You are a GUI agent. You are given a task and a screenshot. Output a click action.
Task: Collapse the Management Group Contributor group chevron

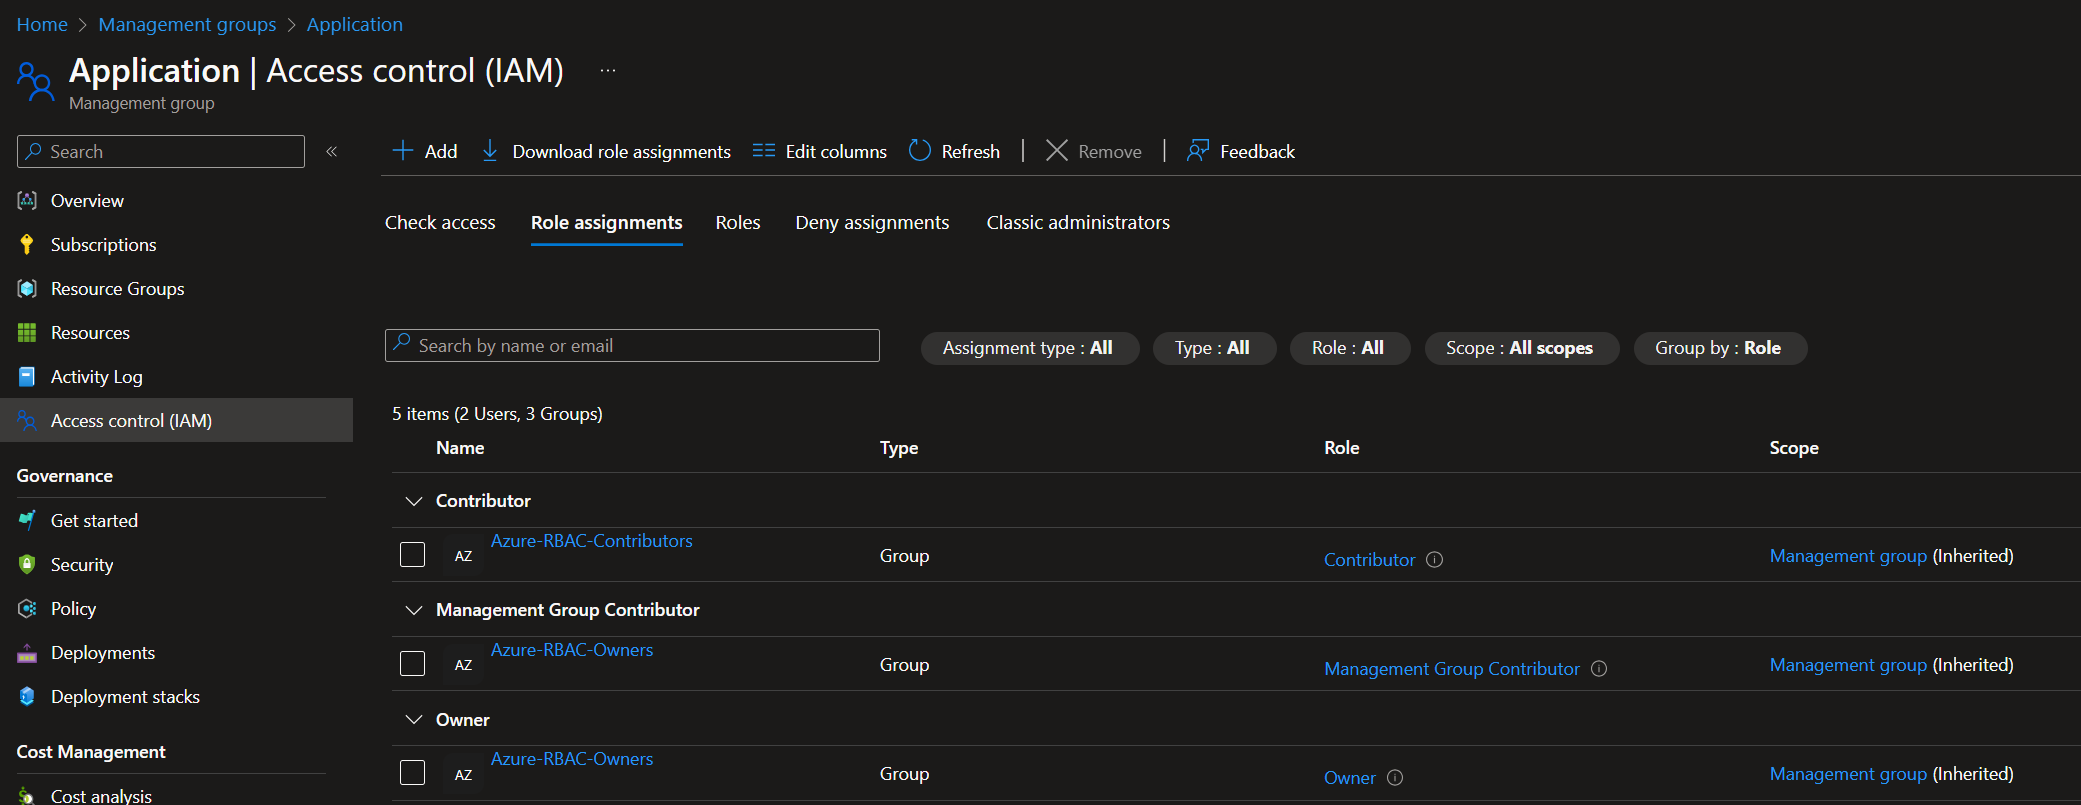[413, 610]
